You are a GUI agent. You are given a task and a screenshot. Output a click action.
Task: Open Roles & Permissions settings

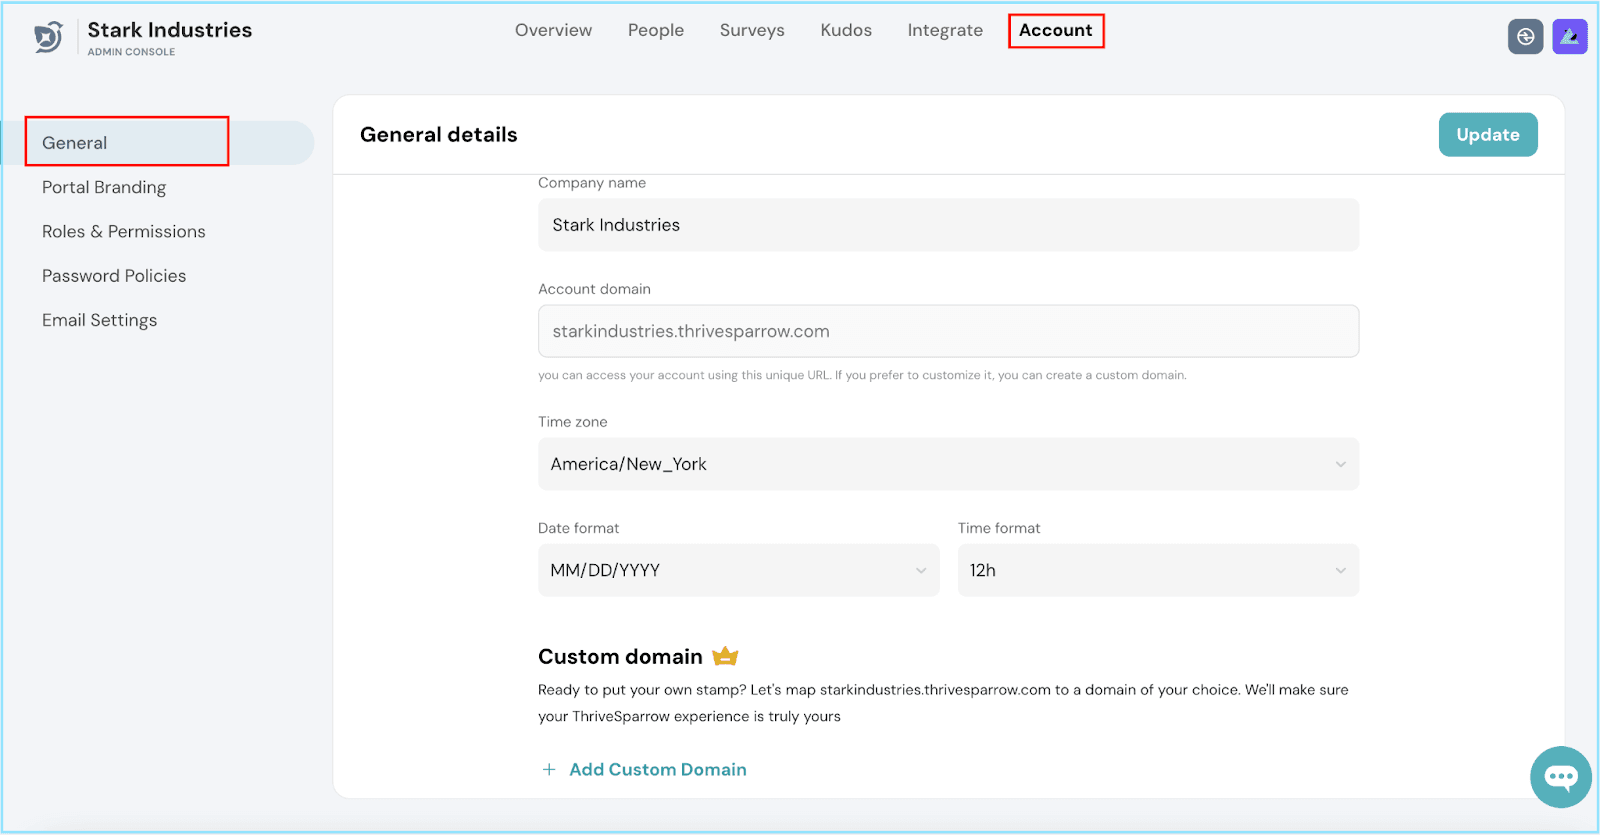[x=124, y=231]
